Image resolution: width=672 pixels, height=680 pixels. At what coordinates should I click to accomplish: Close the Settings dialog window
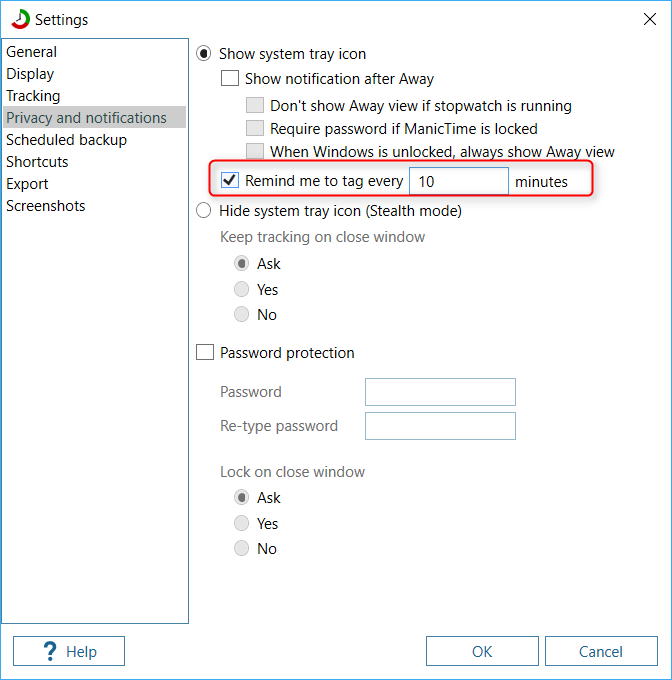(x=649, y=19)
